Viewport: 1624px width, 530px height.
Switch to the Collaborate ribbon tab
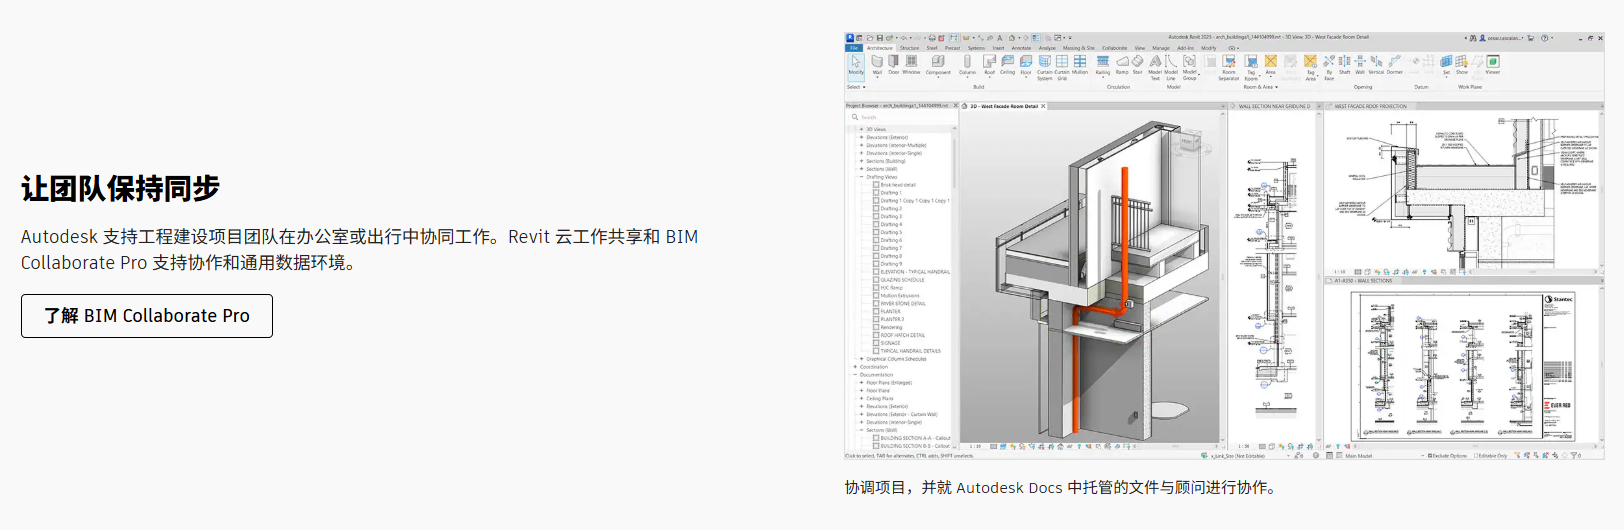1114,48
